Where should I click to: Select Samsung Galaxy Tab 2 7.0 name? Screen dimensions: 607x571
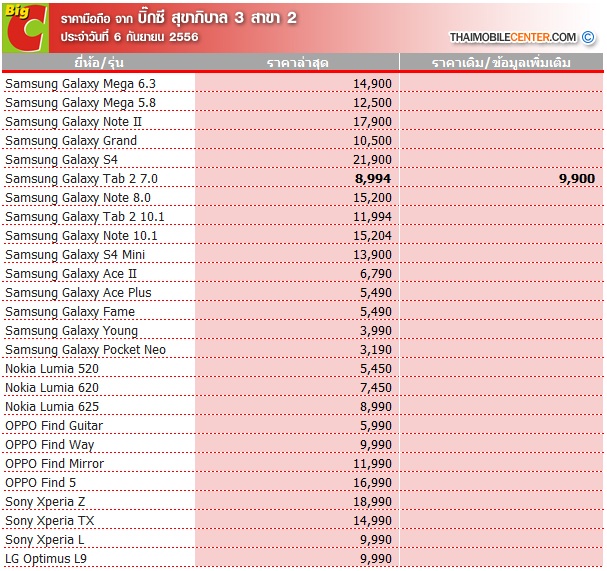coord(81,178)
